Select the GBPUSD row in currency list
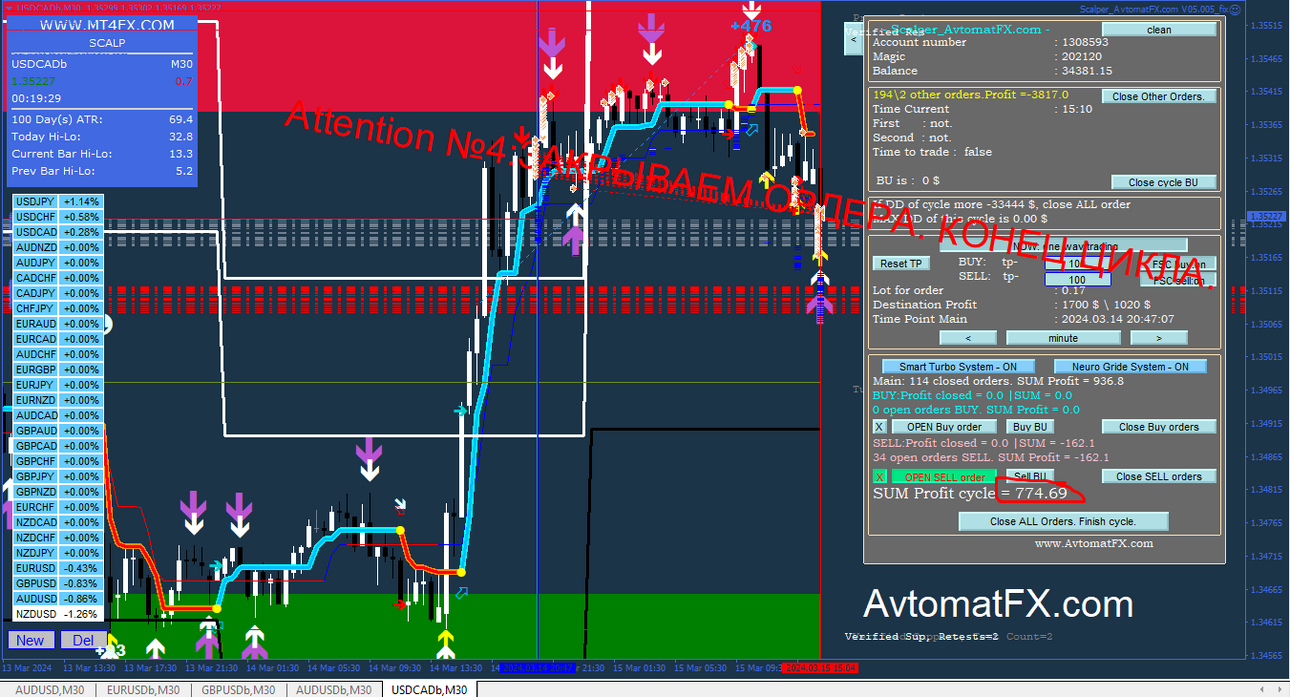 tap(58, 583)
